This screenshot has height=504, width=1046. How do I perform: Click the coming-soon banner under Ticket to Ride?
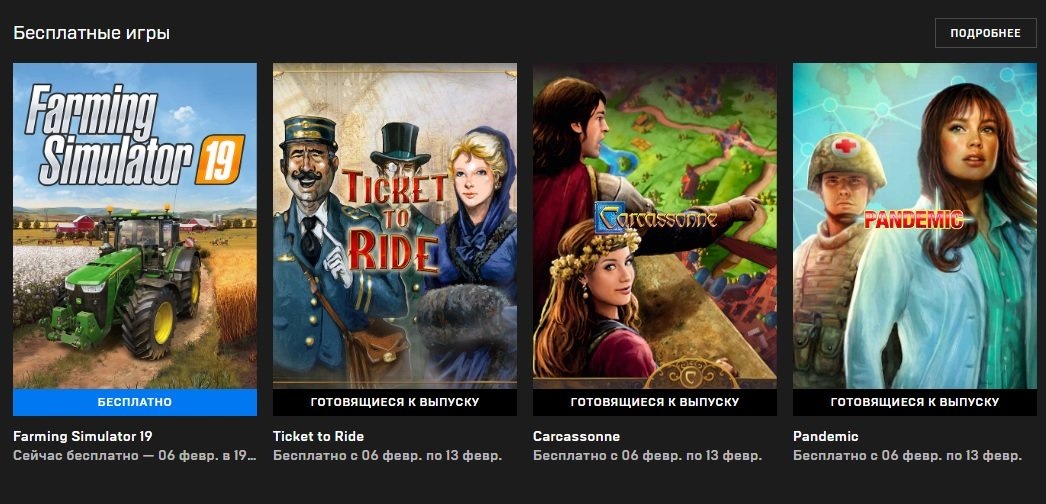tap(394, 402)
